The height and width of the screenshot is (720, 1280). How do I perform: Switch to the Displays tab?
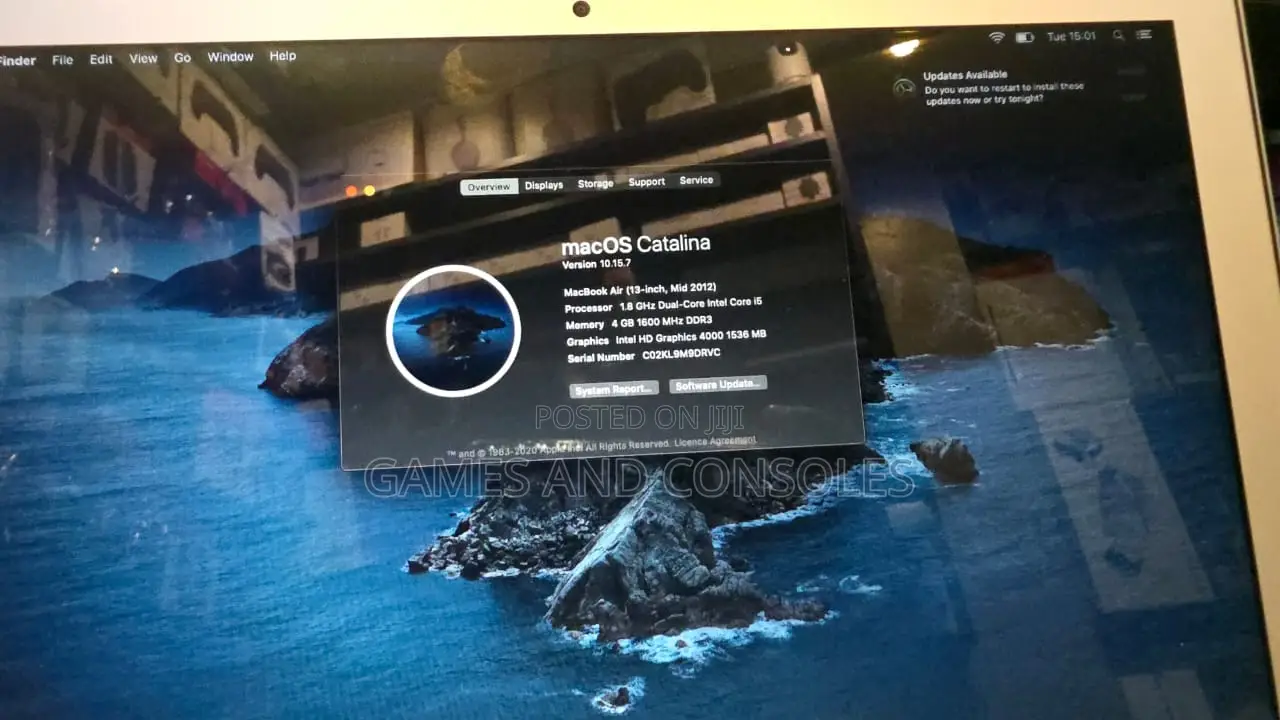click(544, 185)
